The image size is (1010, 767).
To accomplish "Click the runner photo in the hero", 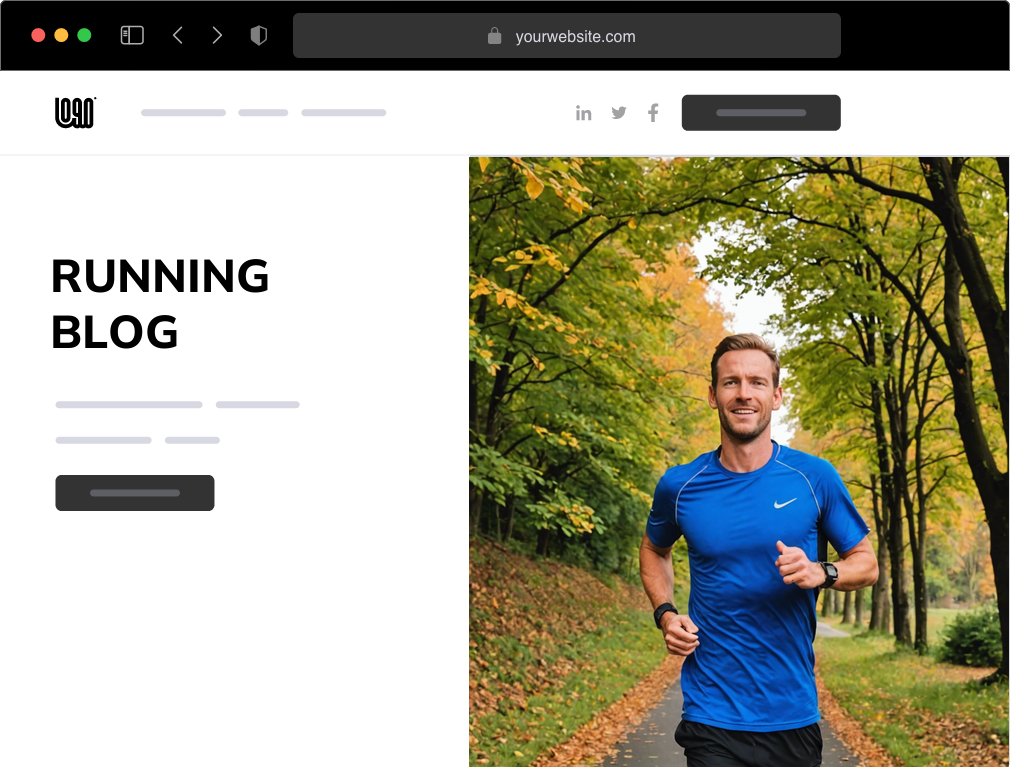I will 739,462.
